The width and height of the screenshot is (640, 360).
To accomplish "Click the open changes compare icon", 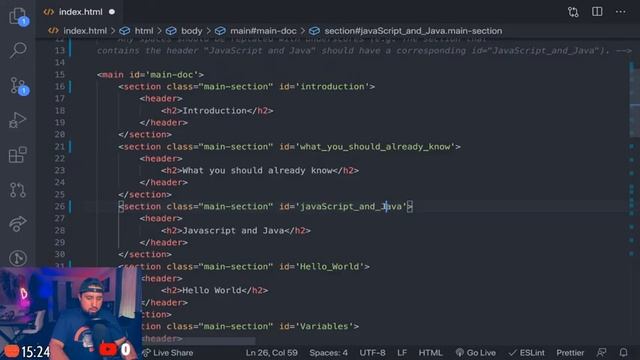I will 573,12.
